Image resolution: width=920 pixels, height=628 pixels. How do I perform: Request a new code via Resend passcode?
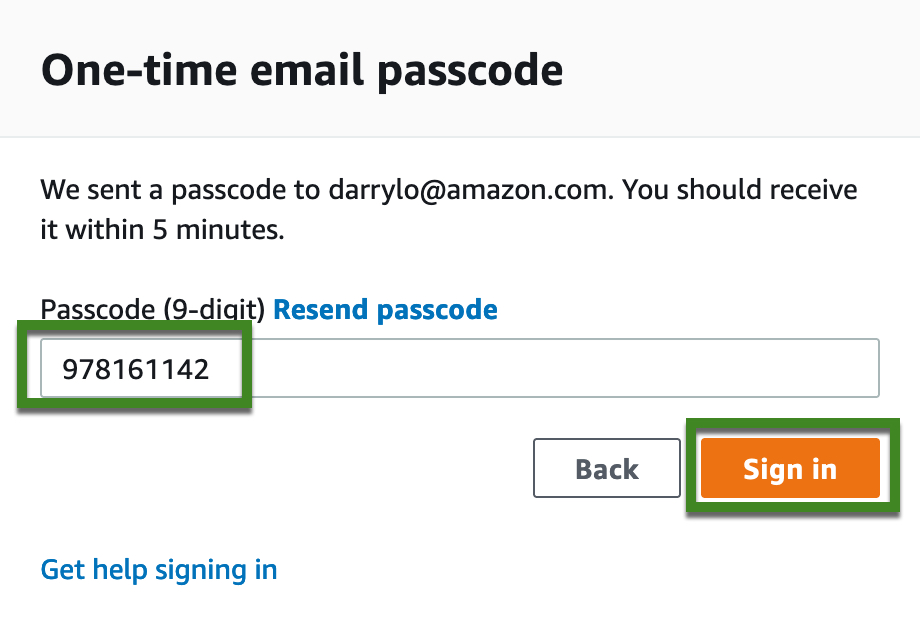pos(385,309)
